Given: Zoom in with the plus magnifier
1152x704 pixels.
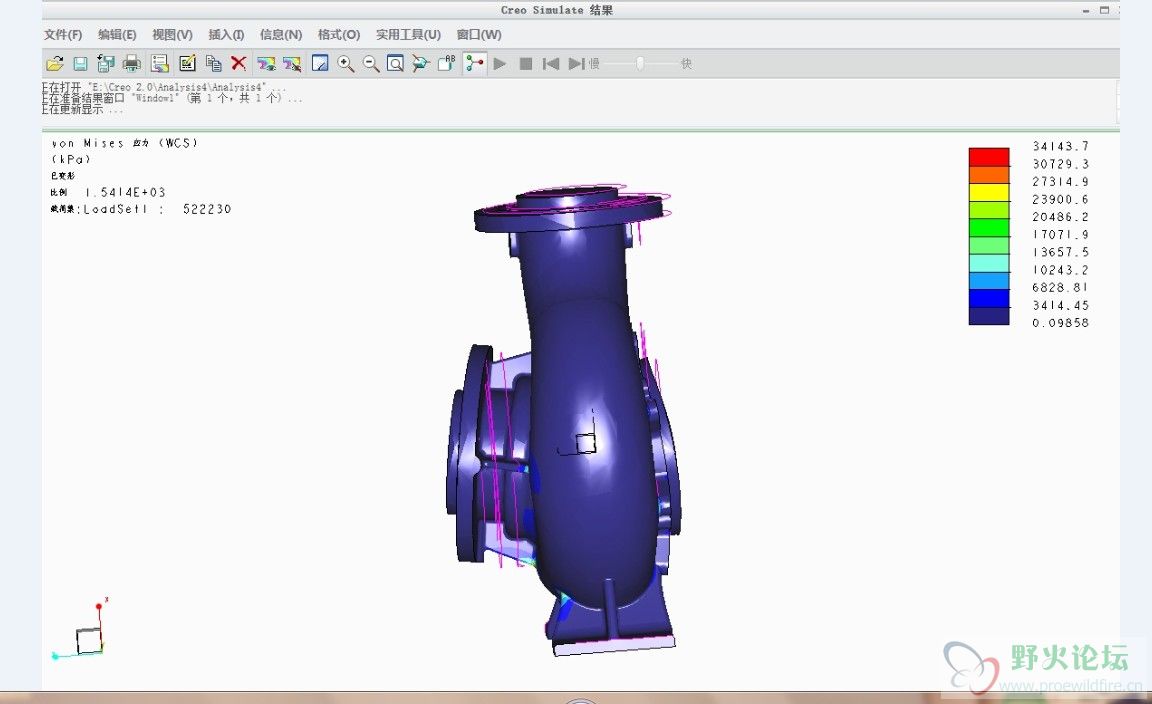Looking at the screenshot, I should [345, 64].
